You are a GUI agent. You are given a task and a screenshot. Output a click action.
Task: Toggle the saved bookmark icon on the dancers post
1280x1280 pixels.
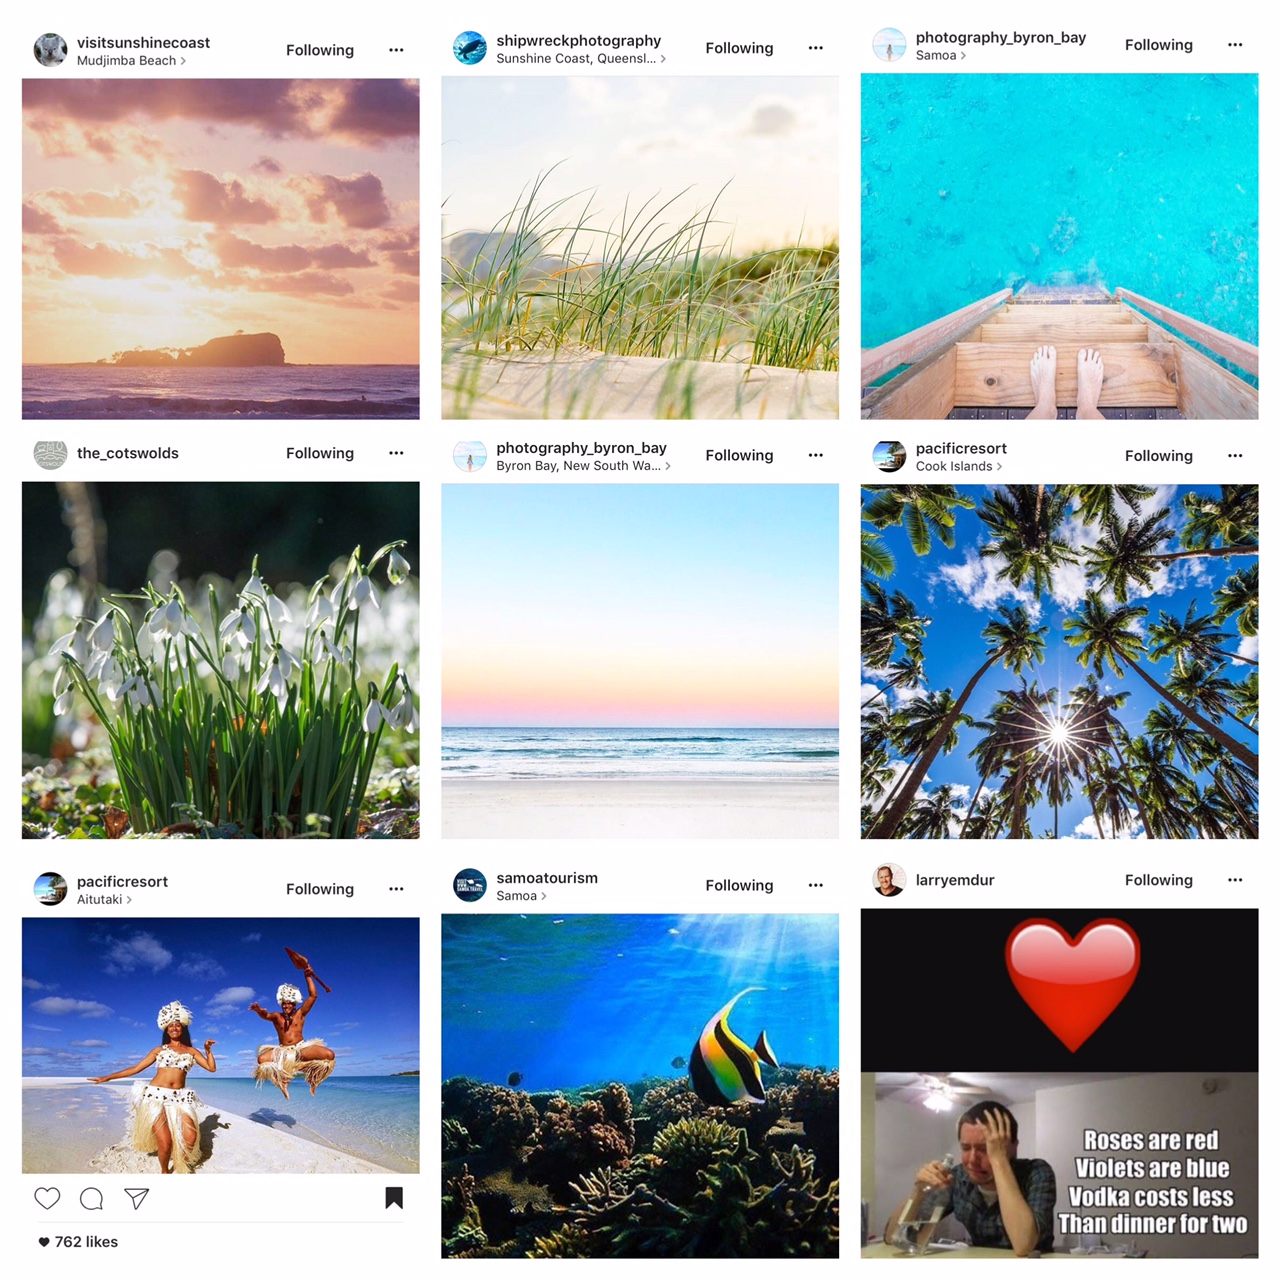(394, 1198)
